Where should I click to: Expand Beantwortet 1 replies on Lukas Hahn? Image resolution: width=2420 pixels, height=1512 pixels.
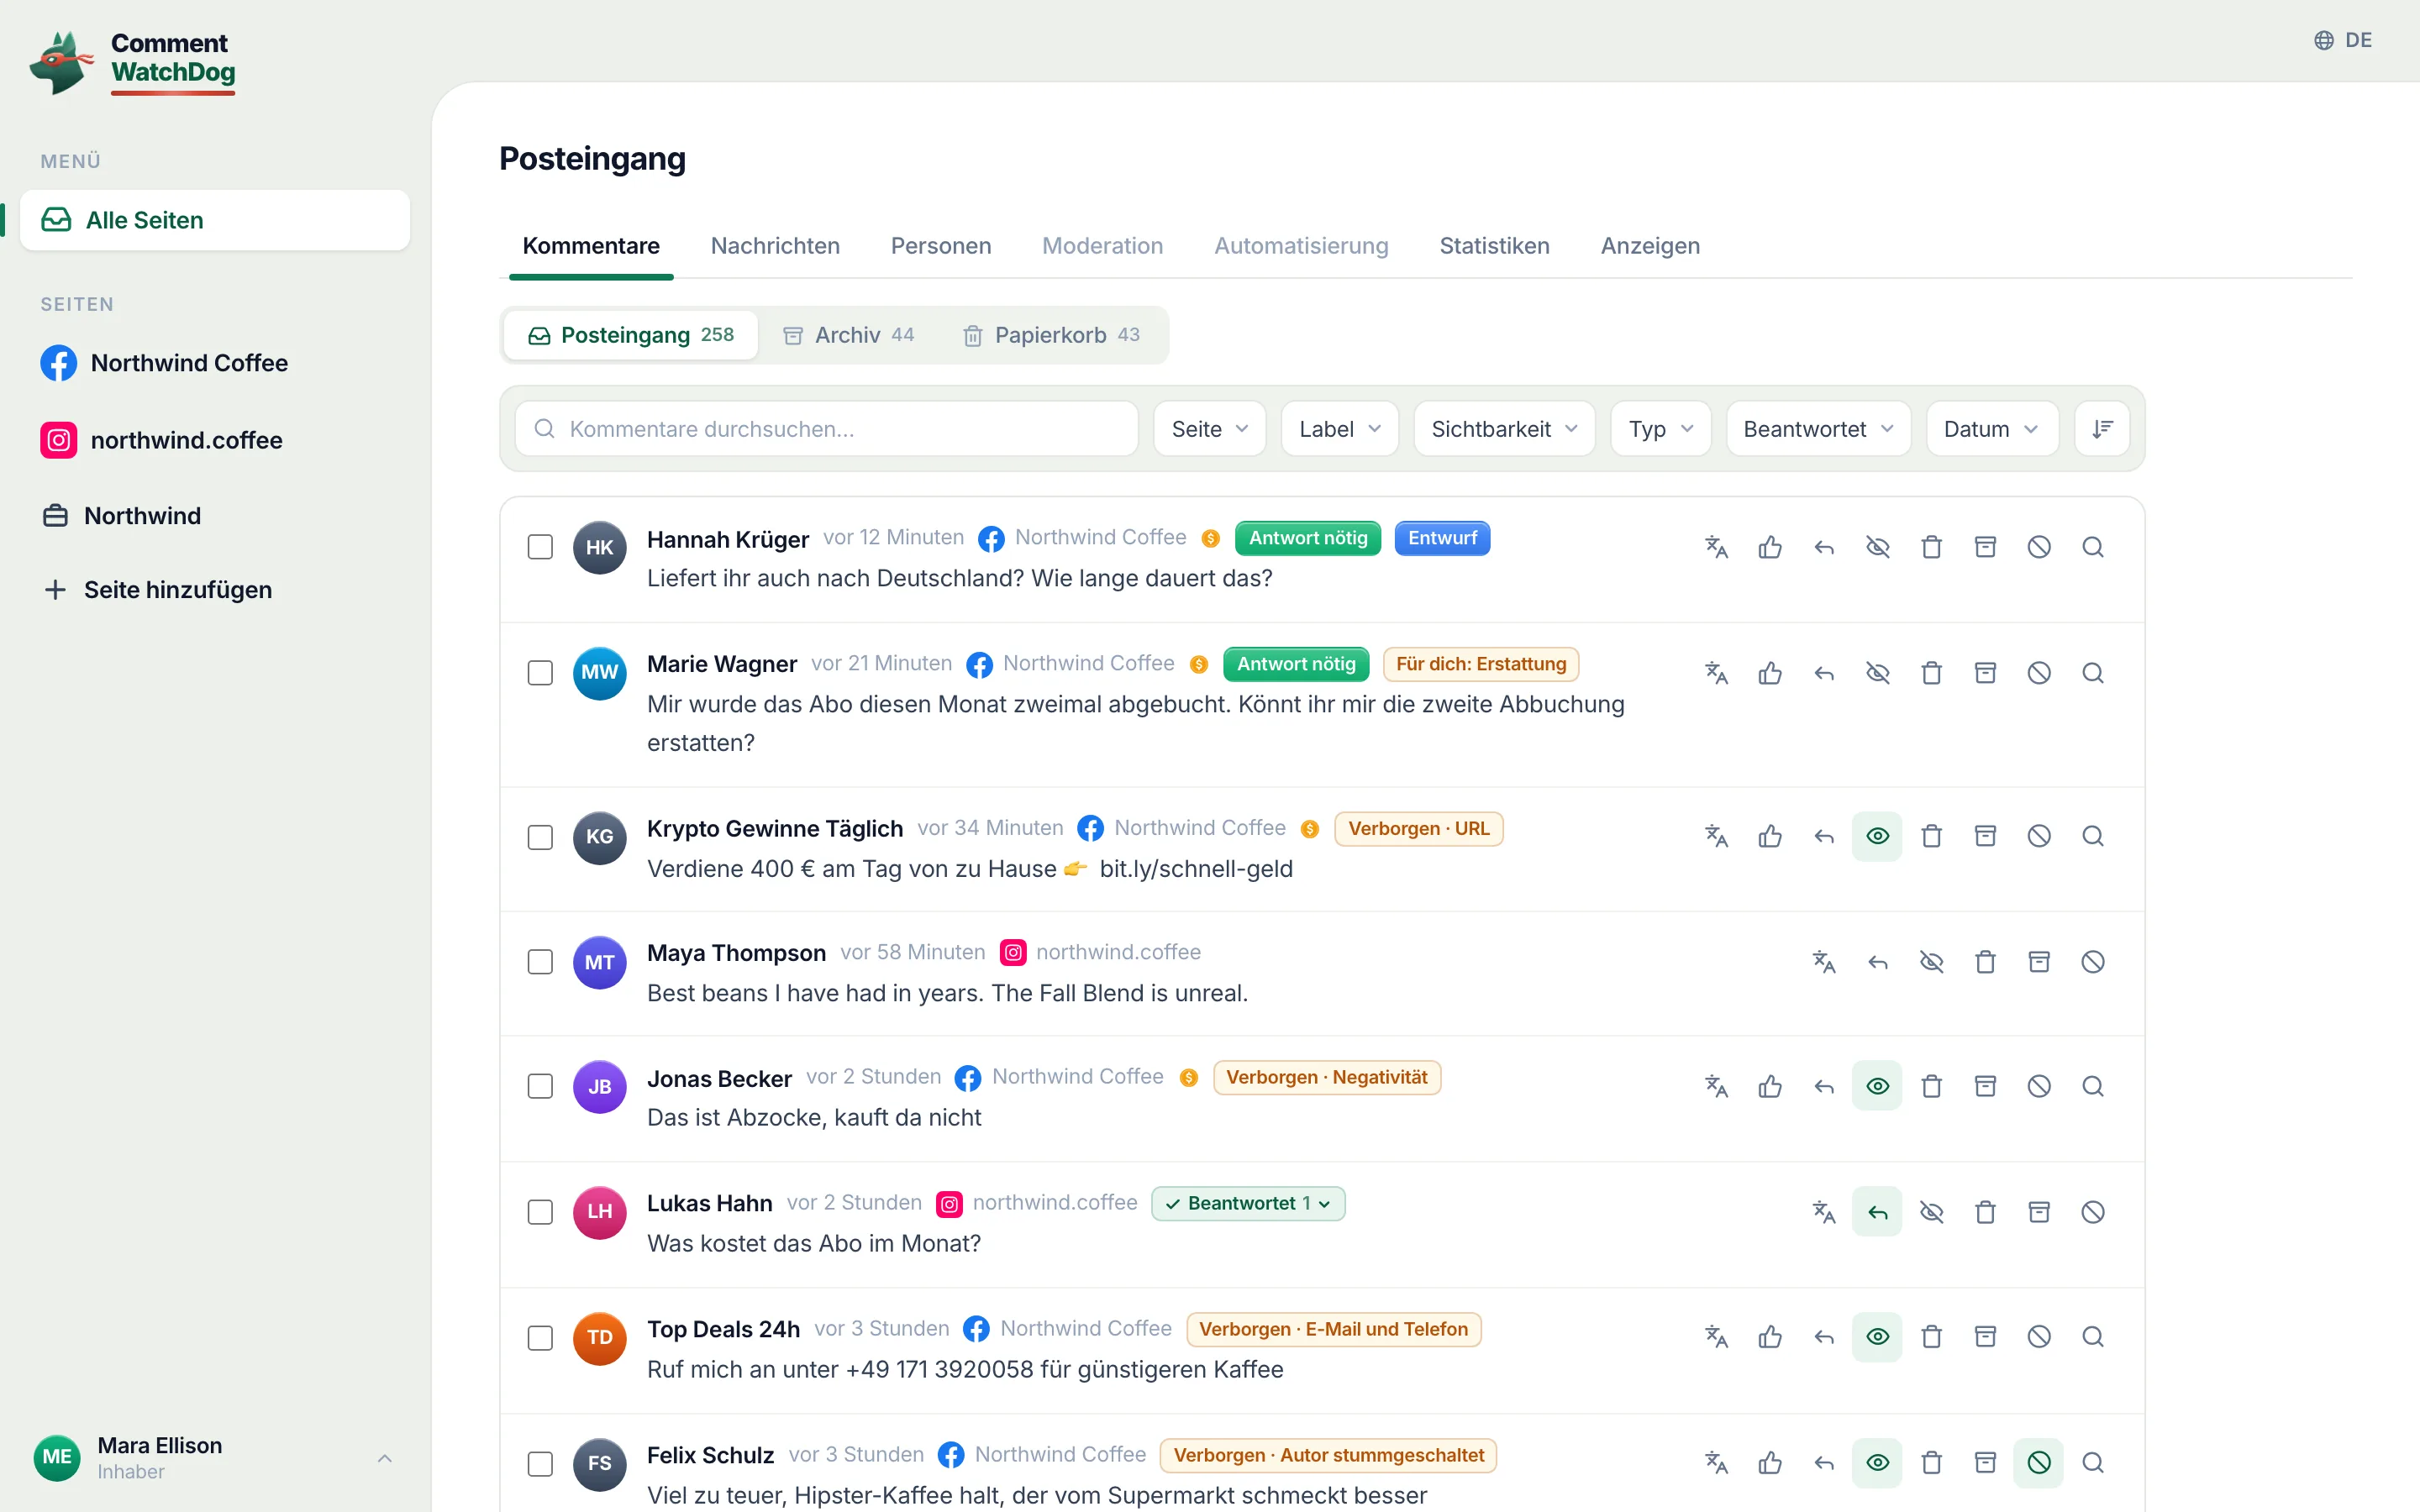click(1248, 1204)
